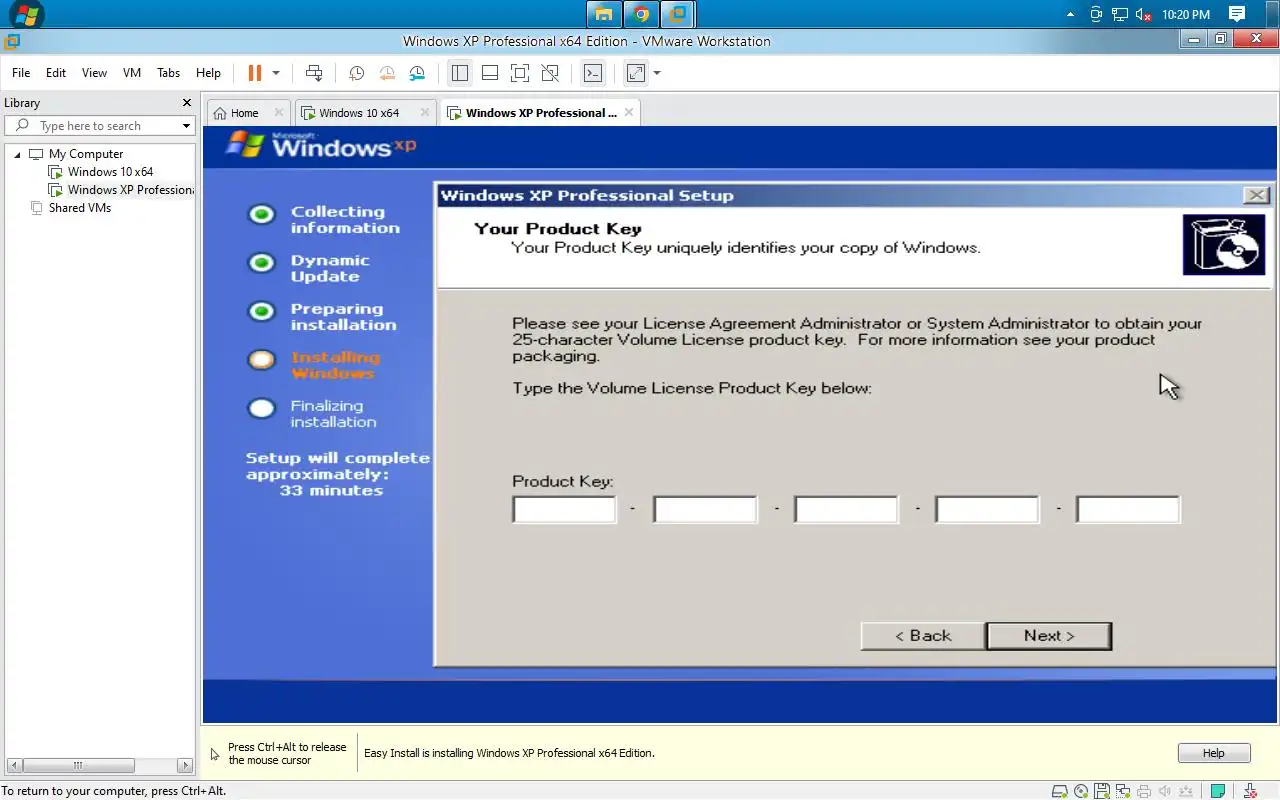1280x800 pixels.
Task: Collapse the My Computer tree node
Action: click(x=17, y=154)
